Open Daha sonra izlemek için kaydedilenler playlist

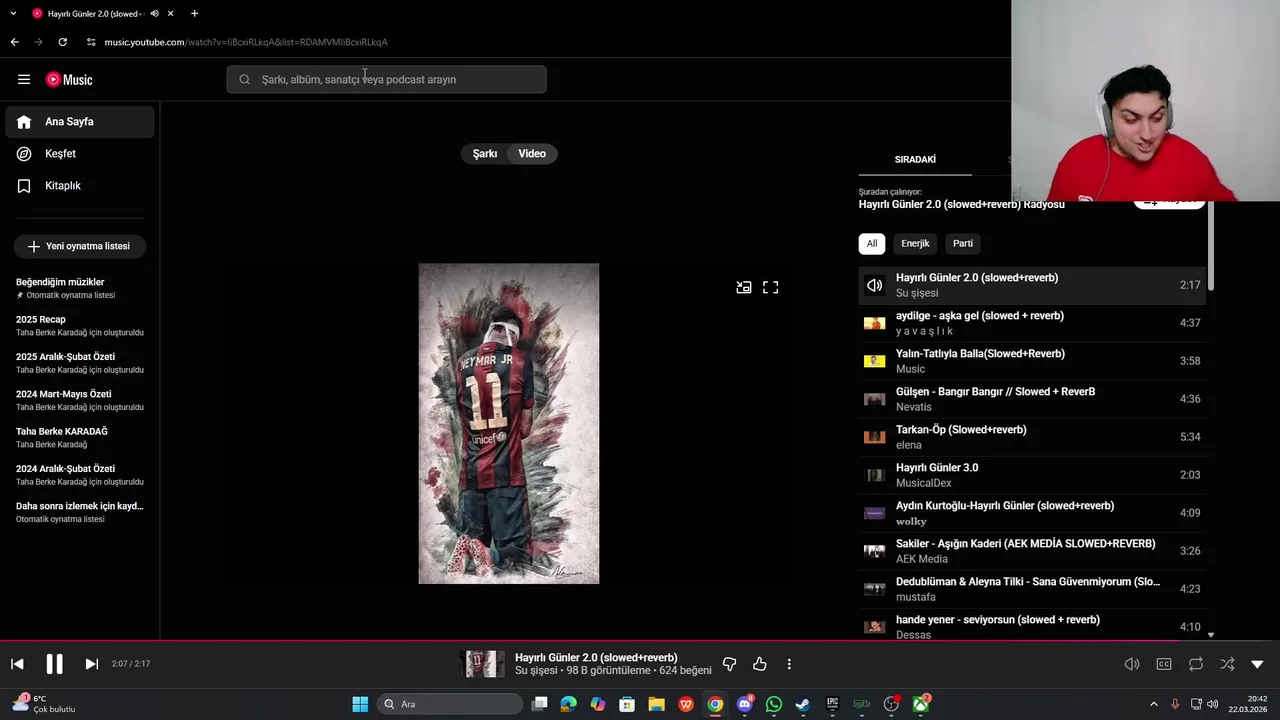pyautogui.click(x=80, y=512)
